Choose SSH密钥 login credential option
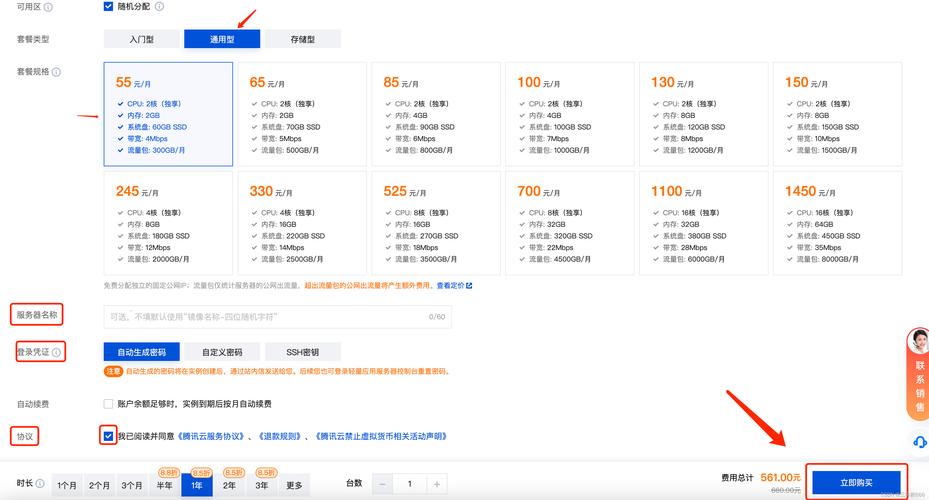Screen dimensions: 929x500 303,352
